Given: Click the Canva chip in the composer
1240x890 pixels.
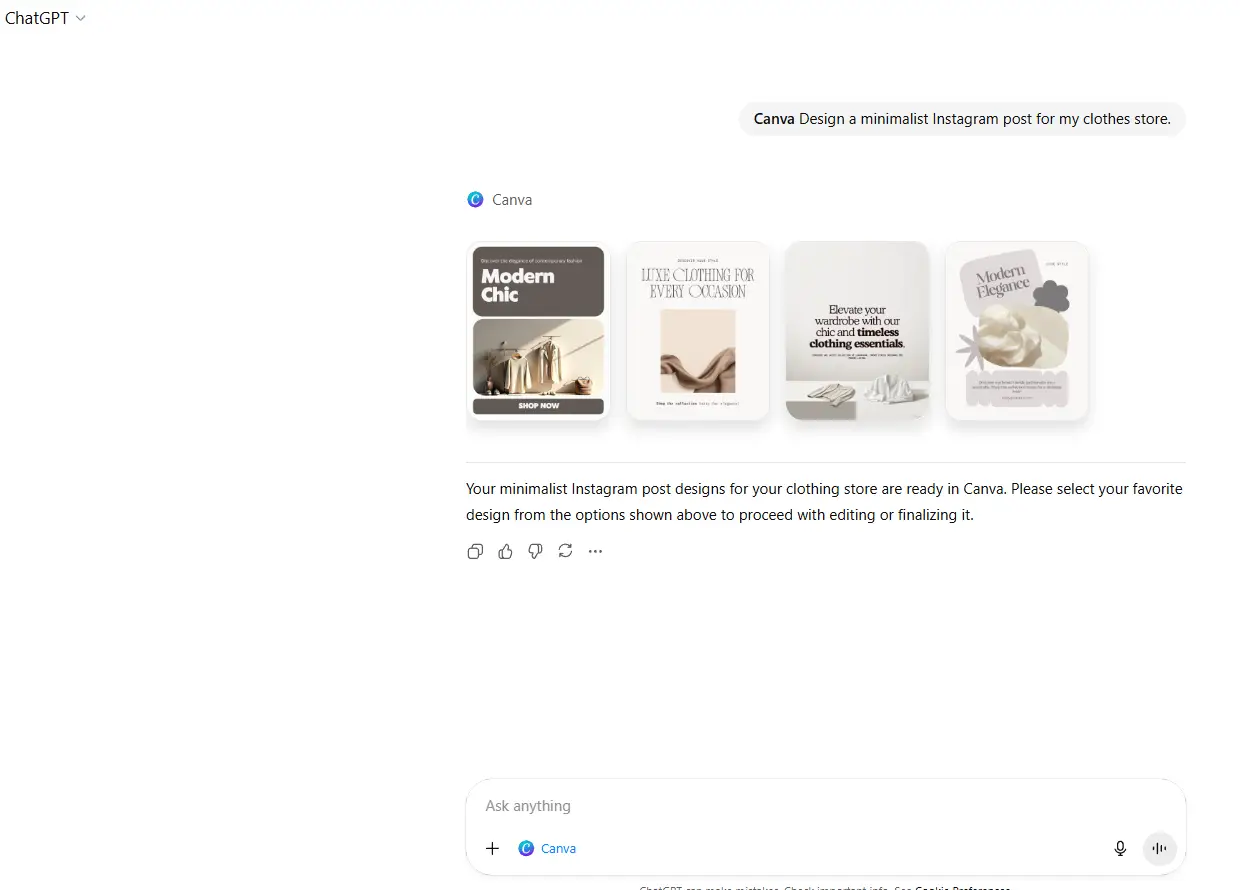Looking at the screenshot, I should tap(547, 848).
